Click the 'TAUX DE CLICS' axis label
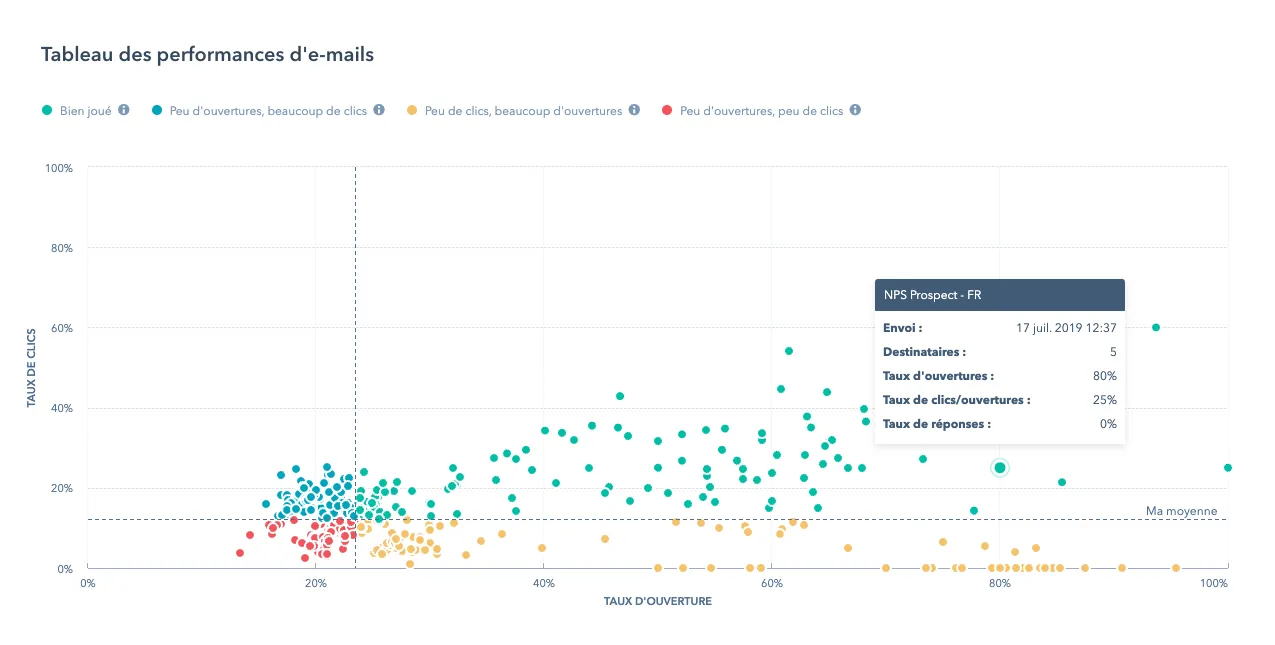Screen dimensions: 1275x645 pyautogui.click(x=28, y=368)
